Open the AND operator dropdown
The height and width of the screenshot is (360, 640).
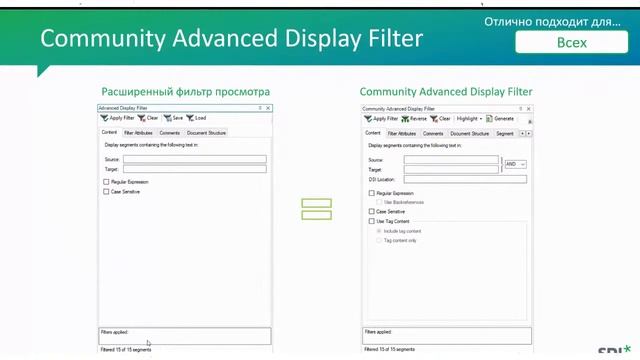[516, 164]
